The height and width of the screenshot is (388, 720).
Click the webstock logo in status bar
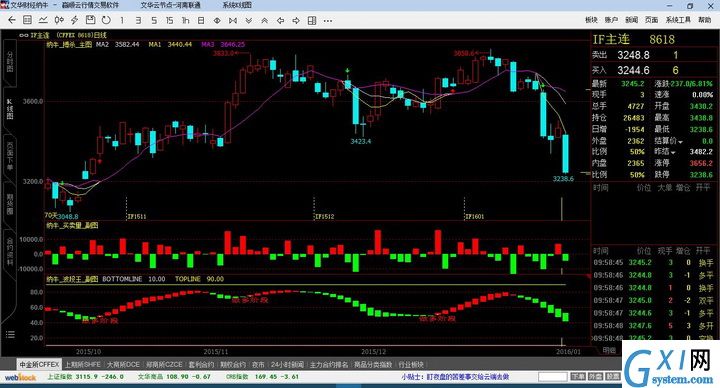tap(20, 377)
